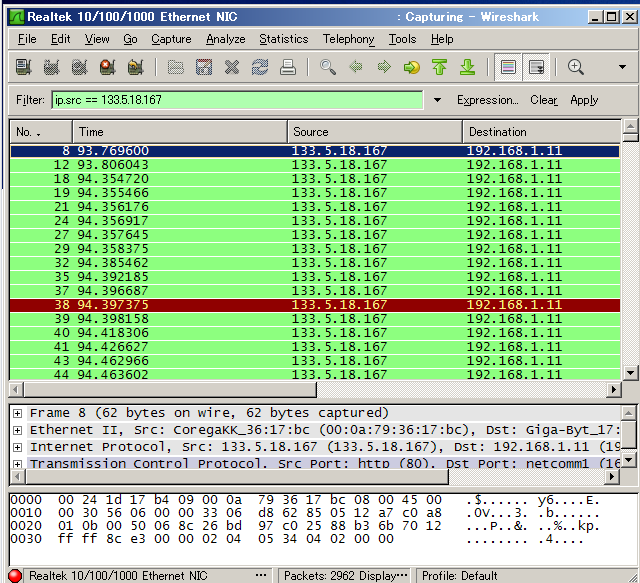Expand Transmission Control Protocol row
Image resolution: width=640 pixels, height=583 pixels.
point(17,464)
